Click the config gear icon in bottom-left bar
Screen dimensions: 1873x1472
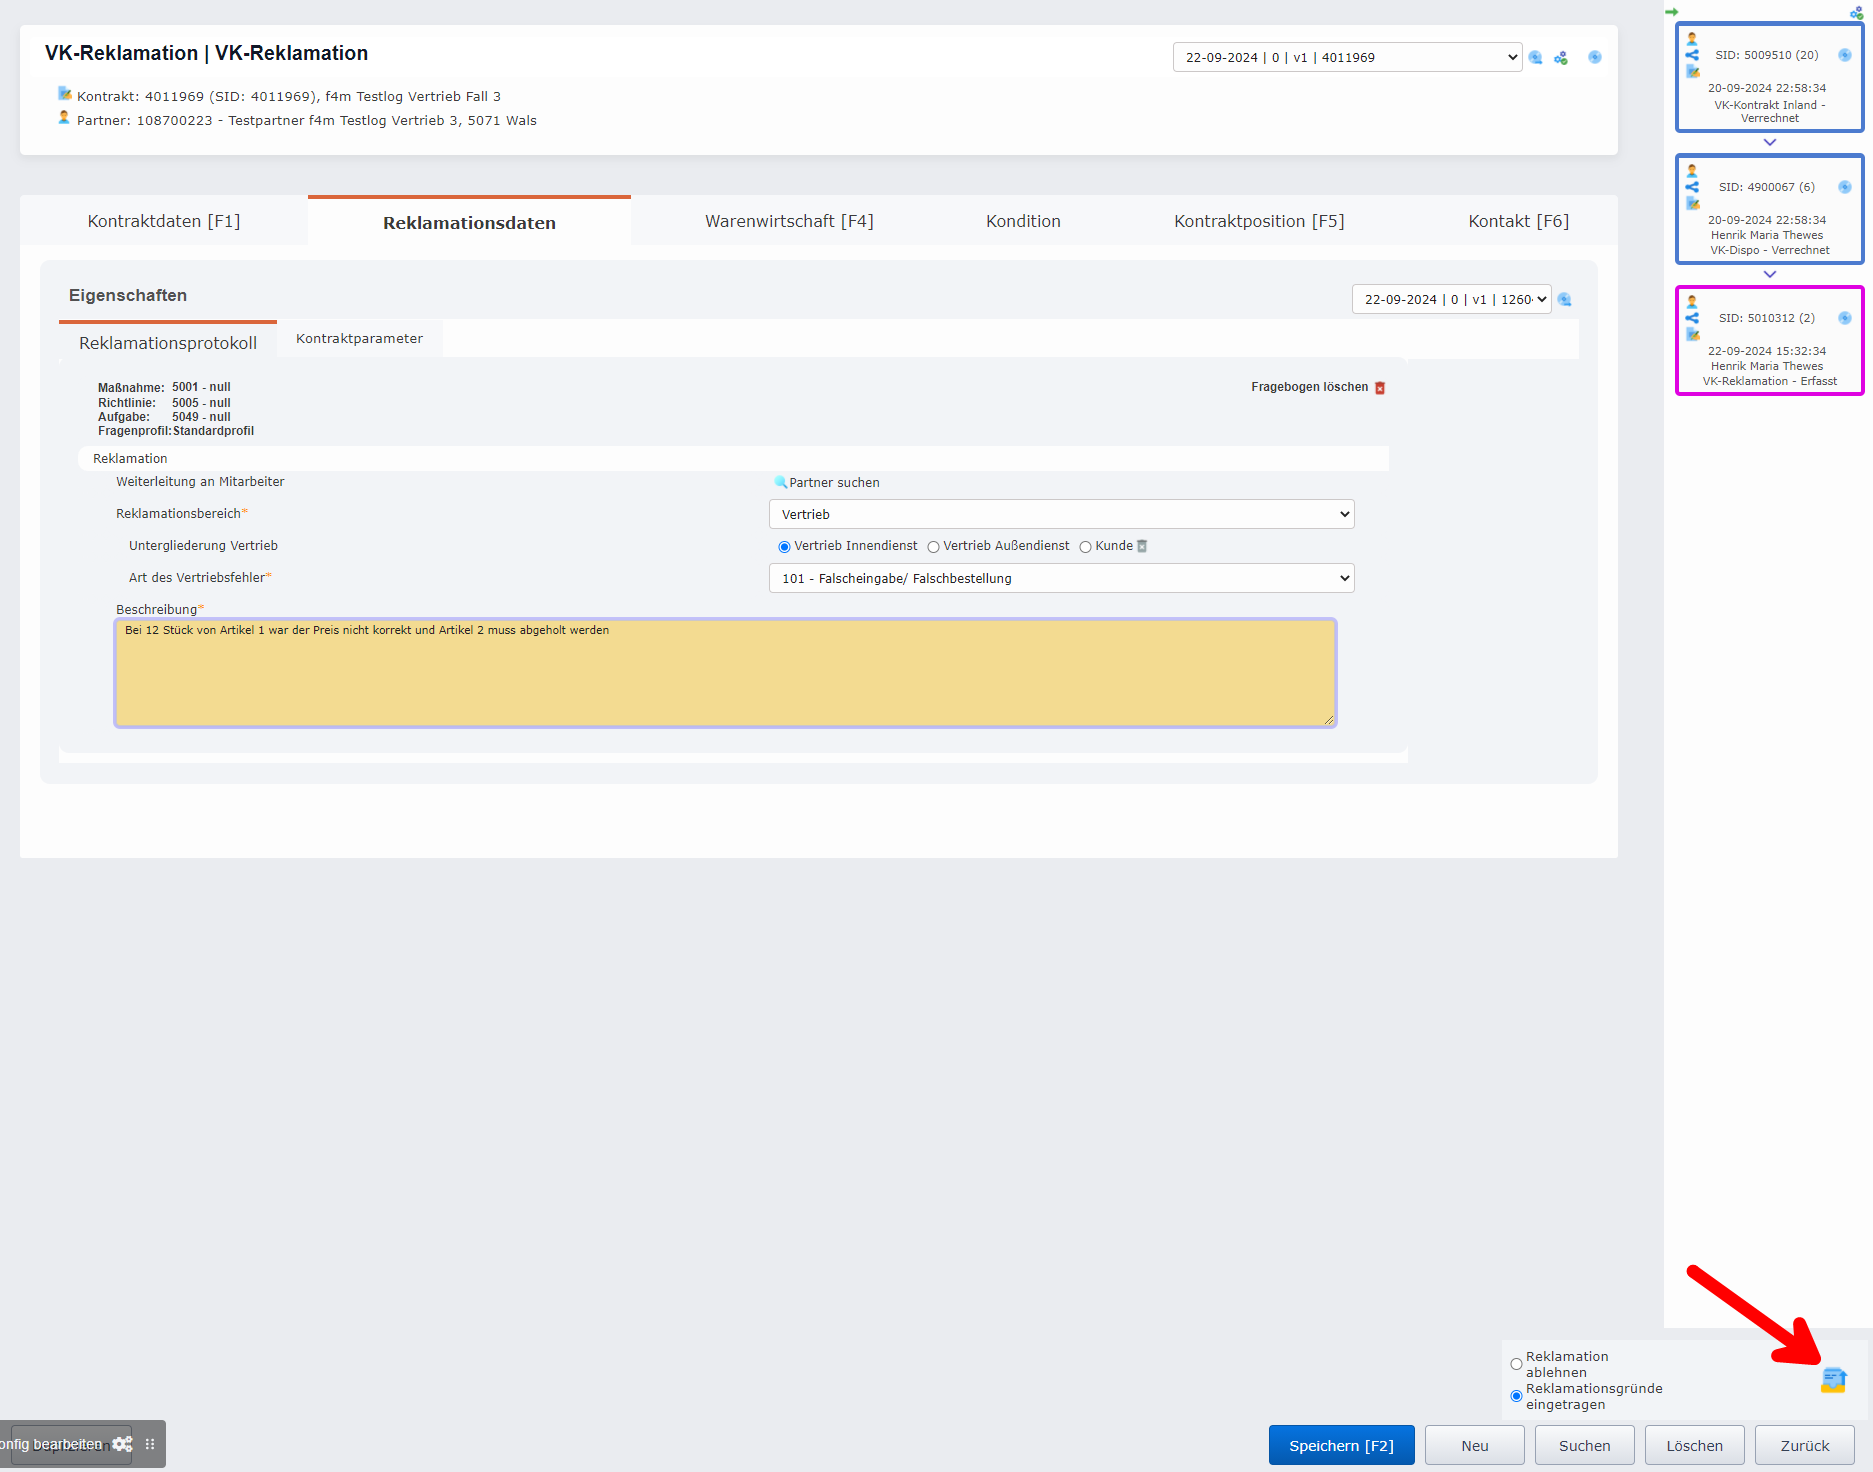tap(123, 1444)
